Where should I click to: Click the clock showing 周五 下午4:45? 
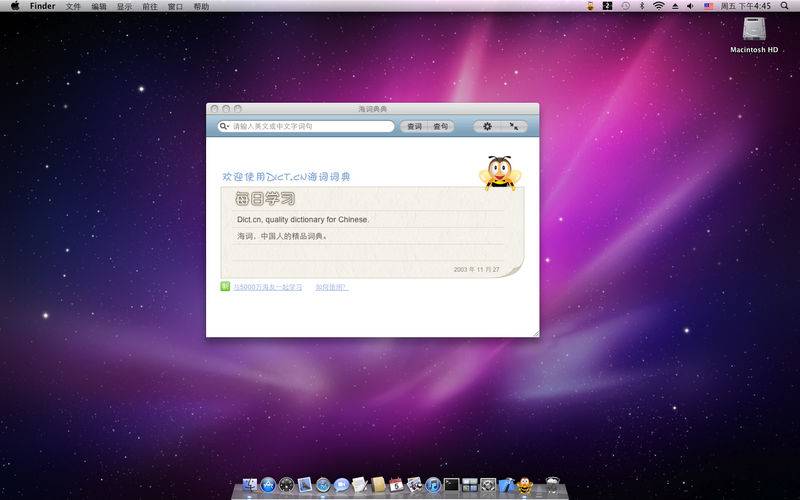(x=745, y=6)
